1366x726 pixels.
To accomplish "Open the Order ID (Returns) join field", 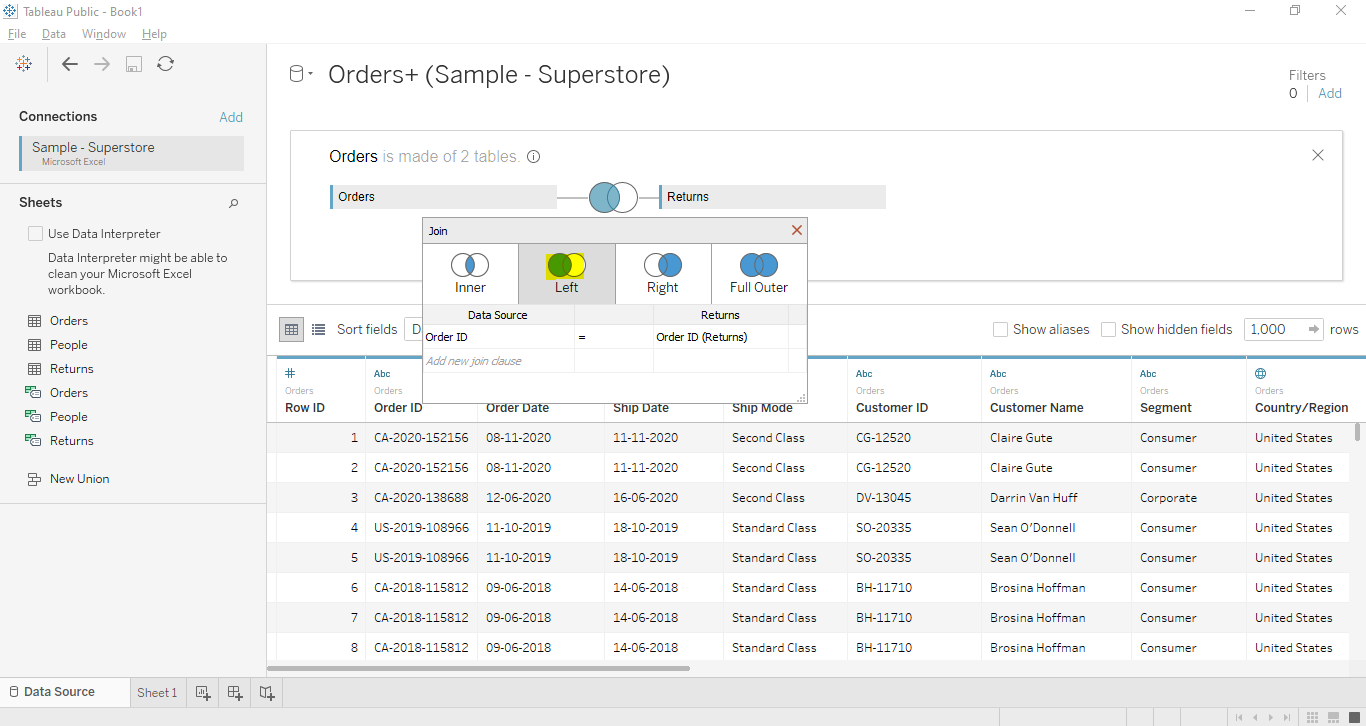I will [x=721, y=337].
